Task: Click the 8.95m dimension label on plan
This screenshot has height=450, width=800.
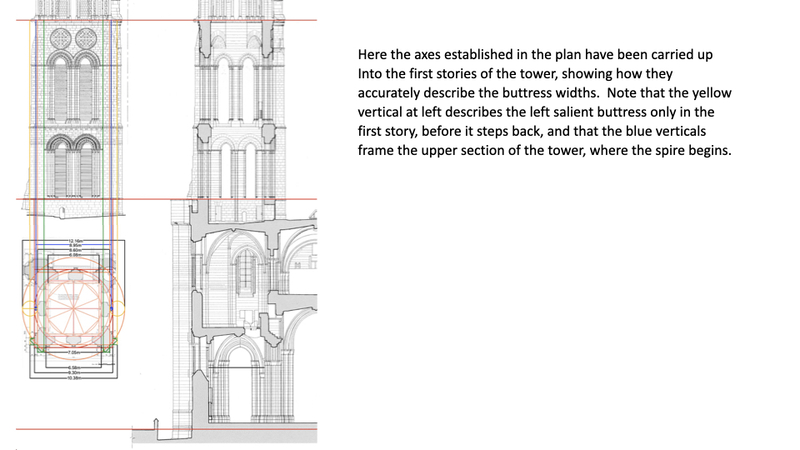Action: (x=74, y=245)
